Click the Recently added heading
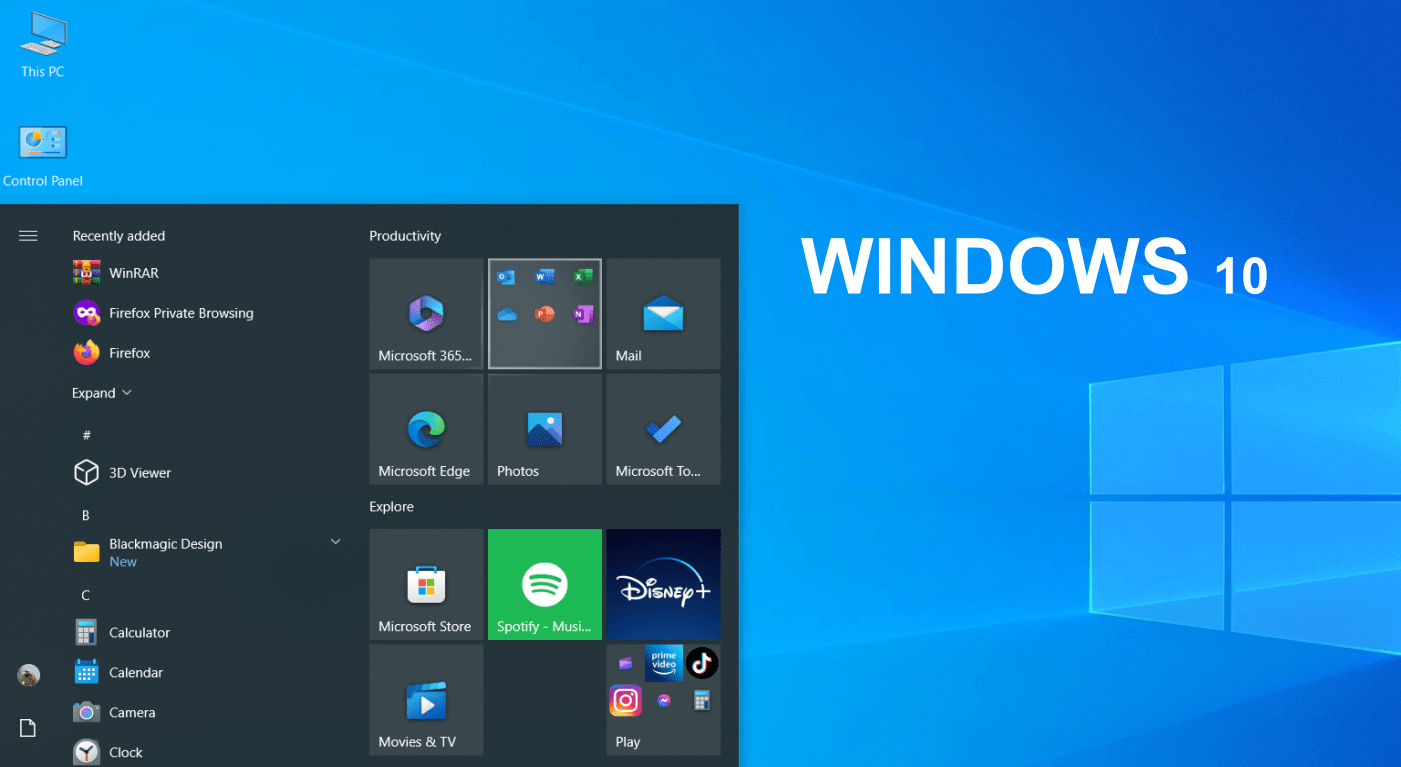The height and width of the screenshot is (767, 1401). click(119, 236)
